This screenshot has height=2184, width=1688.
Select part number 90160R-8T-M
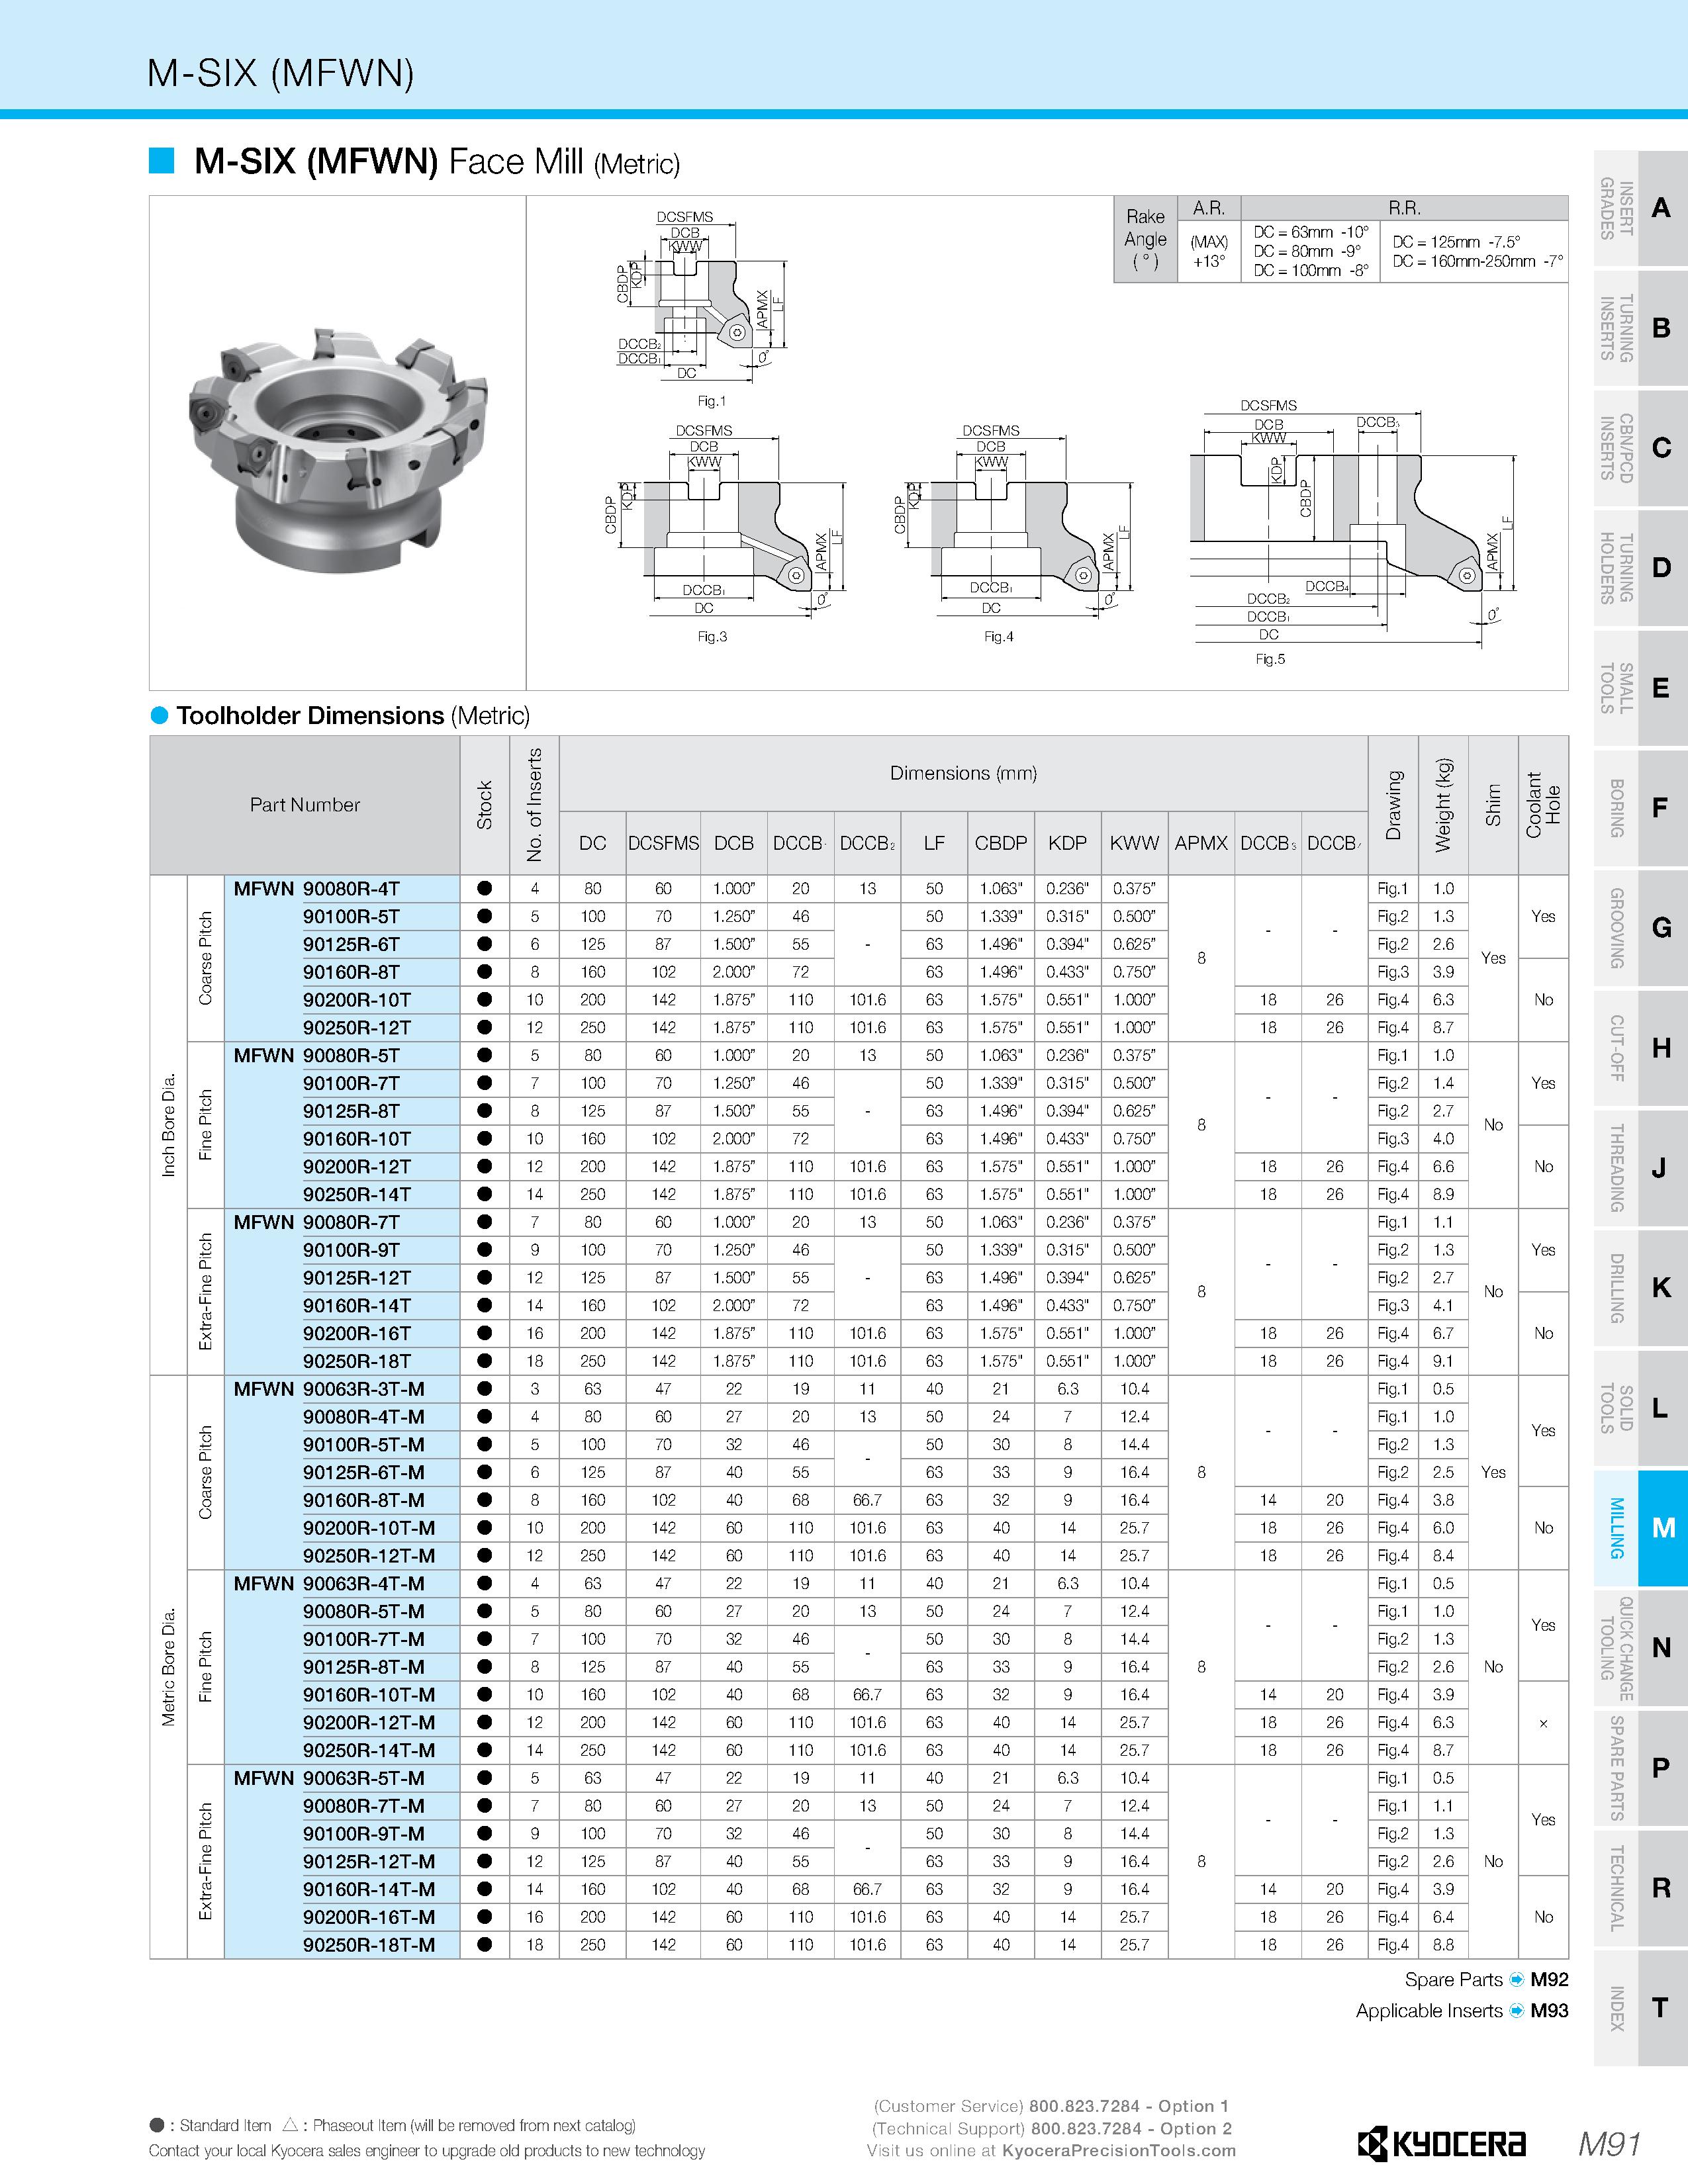pyautogui.click(x=364, y=1499)
